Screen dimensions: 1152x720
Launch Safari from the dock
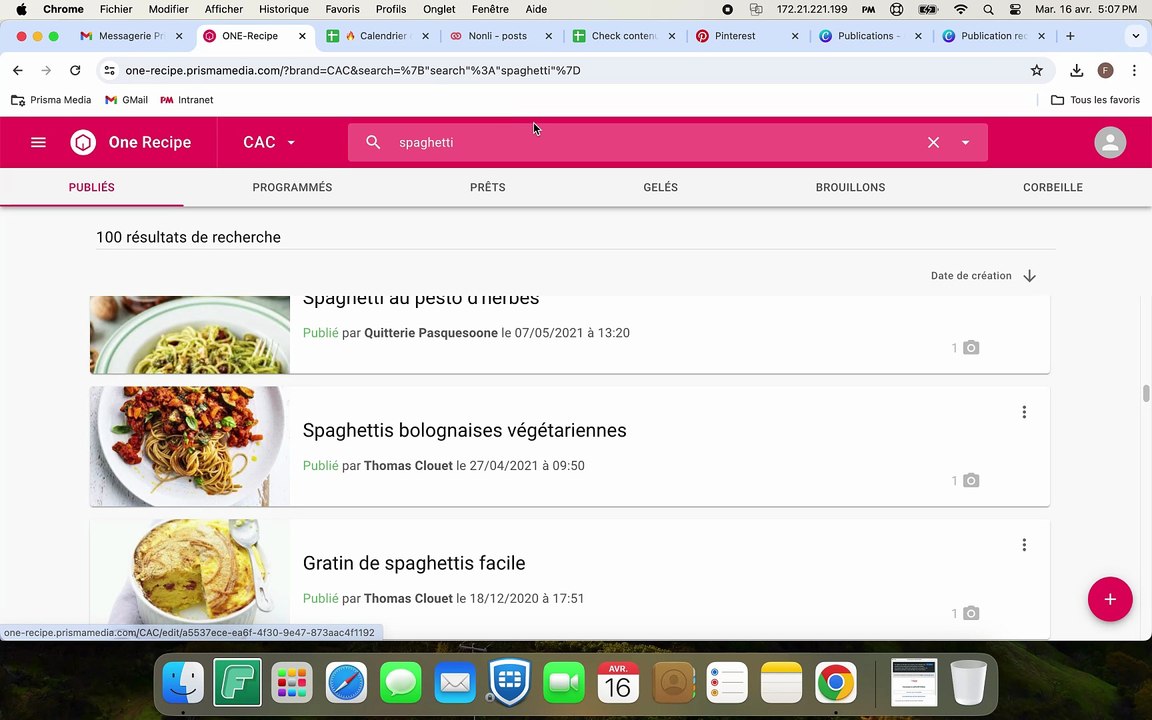[x=346, y=683]
